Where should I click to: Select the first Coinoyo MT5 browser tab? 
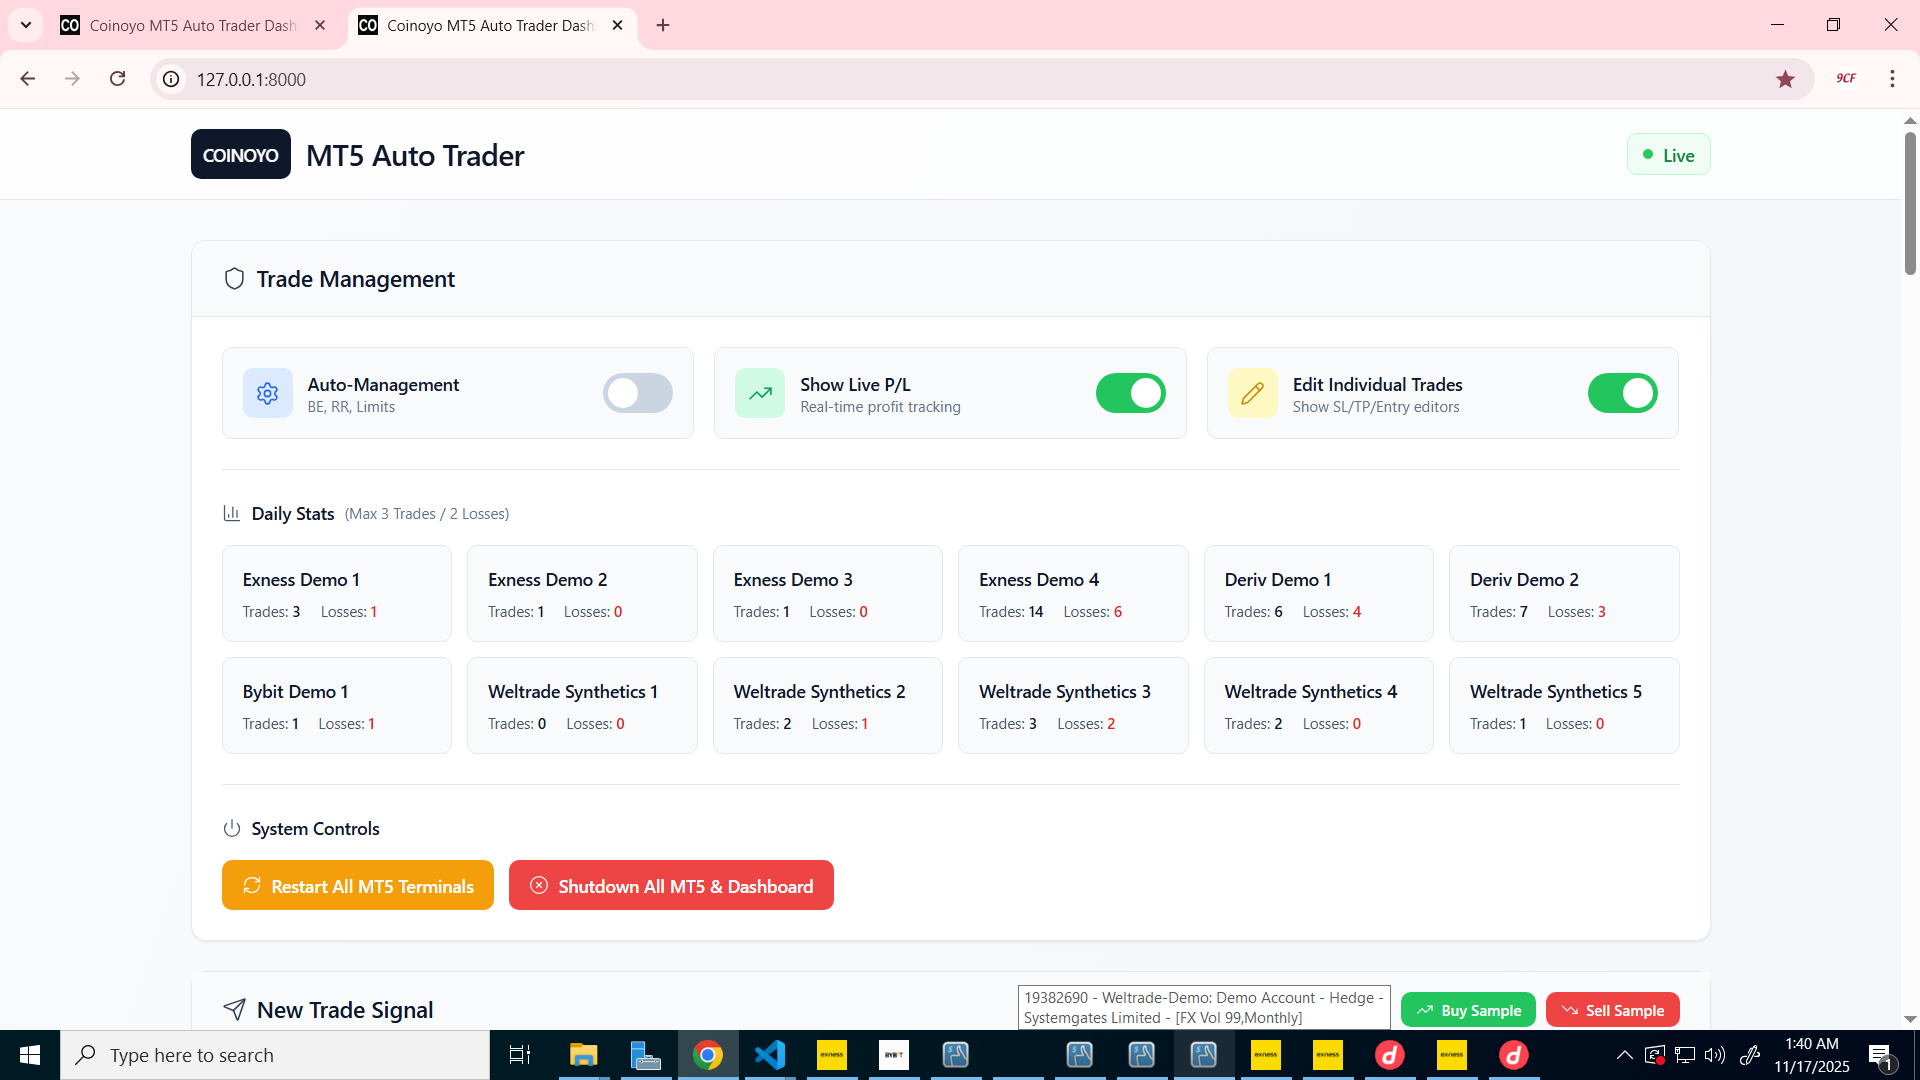190,25
